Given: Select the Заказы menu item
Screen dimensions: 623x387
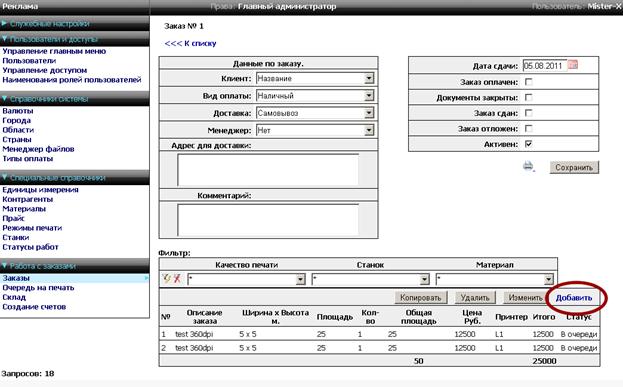Looking at the screenshot, I should tap(16, 278).
